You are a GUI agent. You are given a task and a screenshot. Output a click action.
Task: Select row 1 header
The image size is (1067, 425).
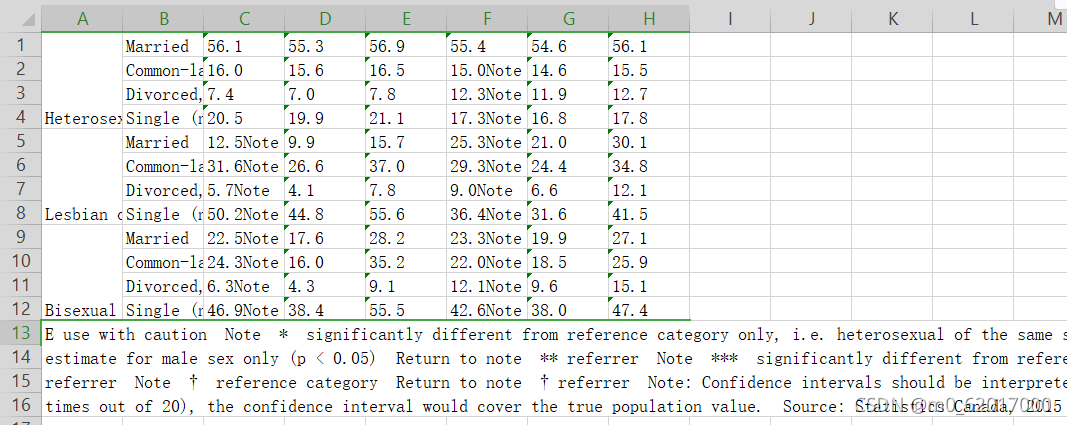[x=20, y=46]
